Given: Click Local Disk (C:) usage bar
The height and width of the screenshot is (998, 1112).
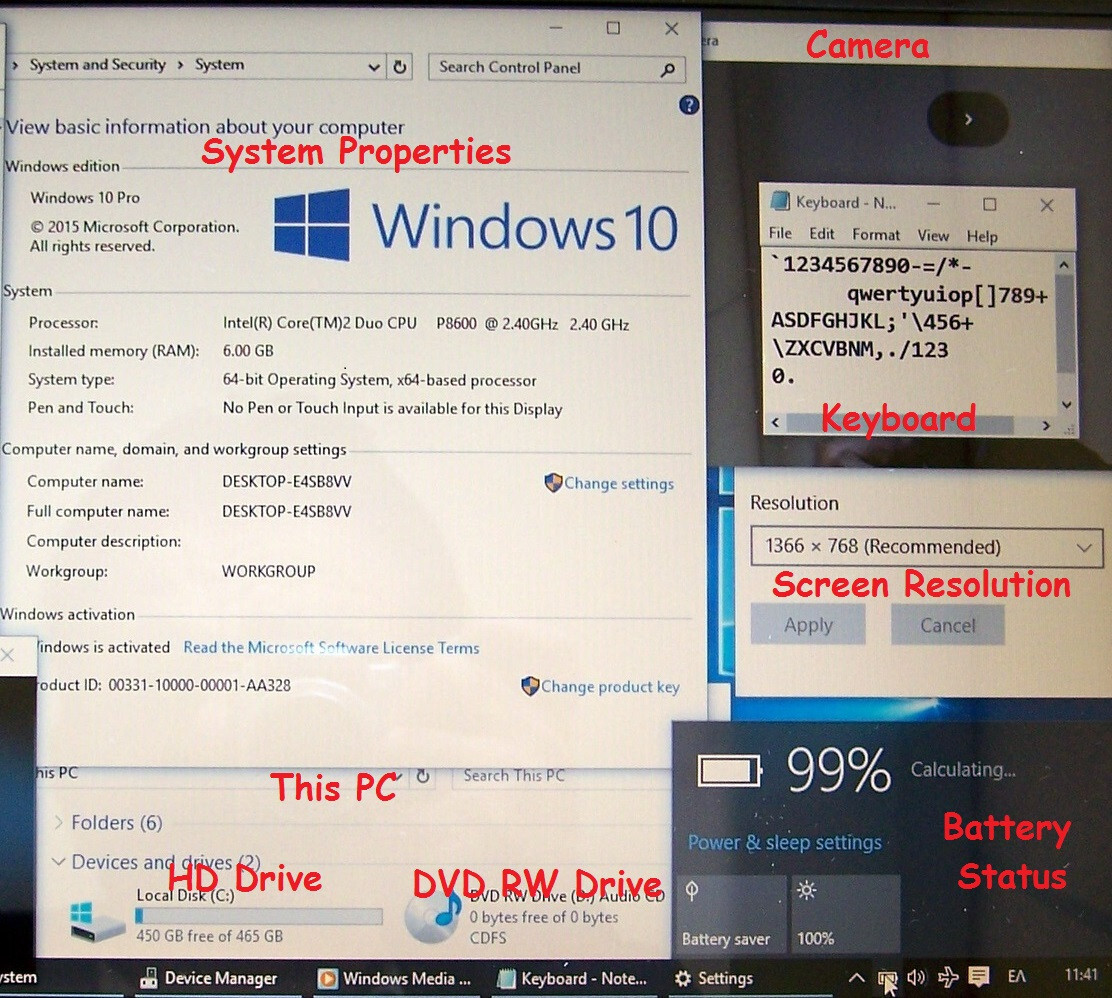Looking at the screenshot, I should (259, 916).
